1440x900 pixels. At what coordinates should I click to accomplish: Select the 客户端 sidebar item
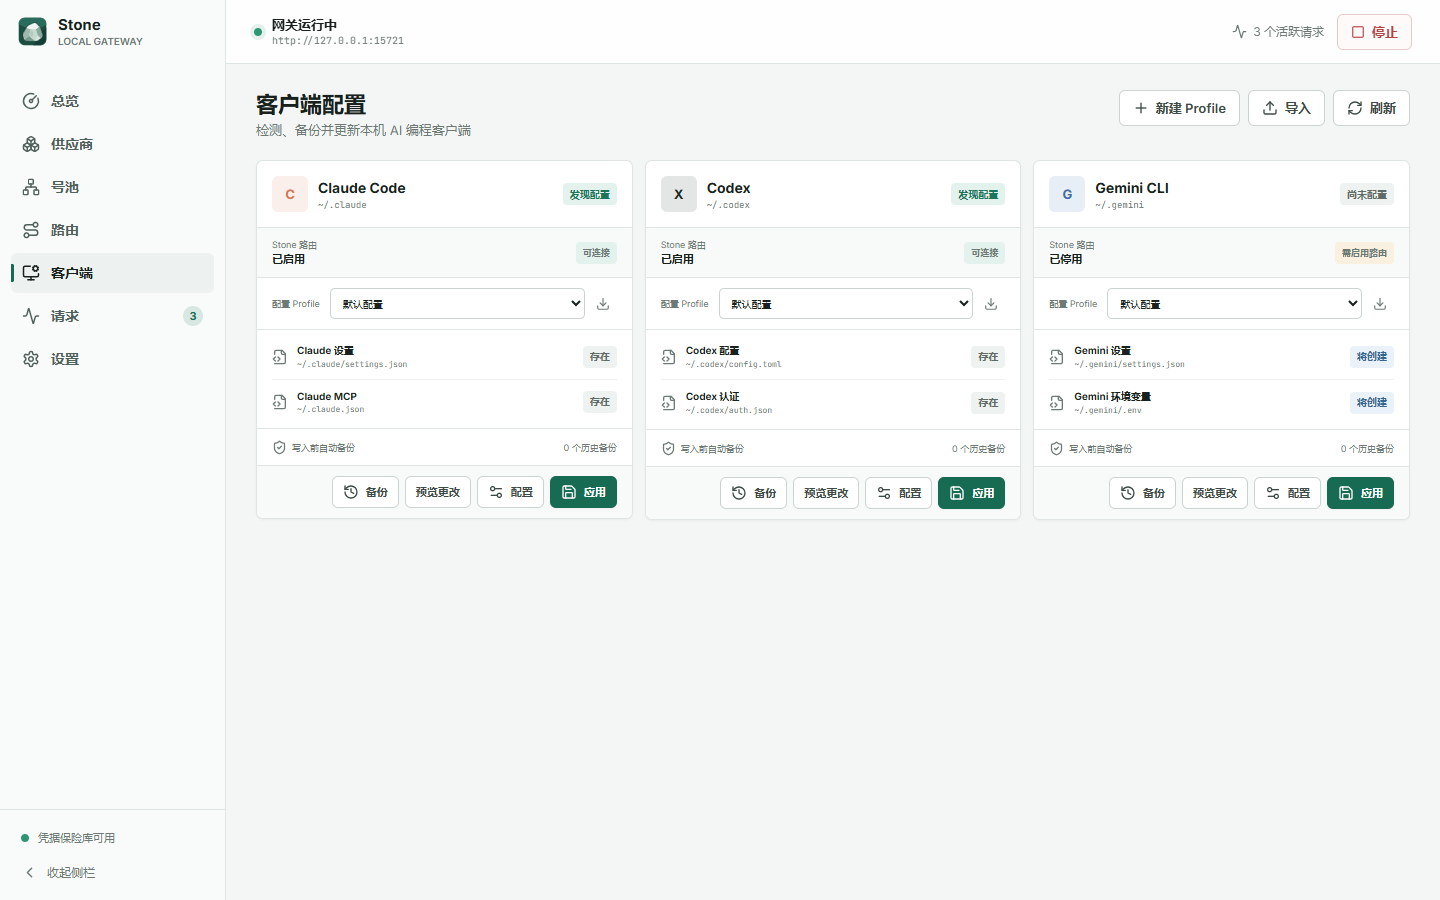[x=112, y=273]
